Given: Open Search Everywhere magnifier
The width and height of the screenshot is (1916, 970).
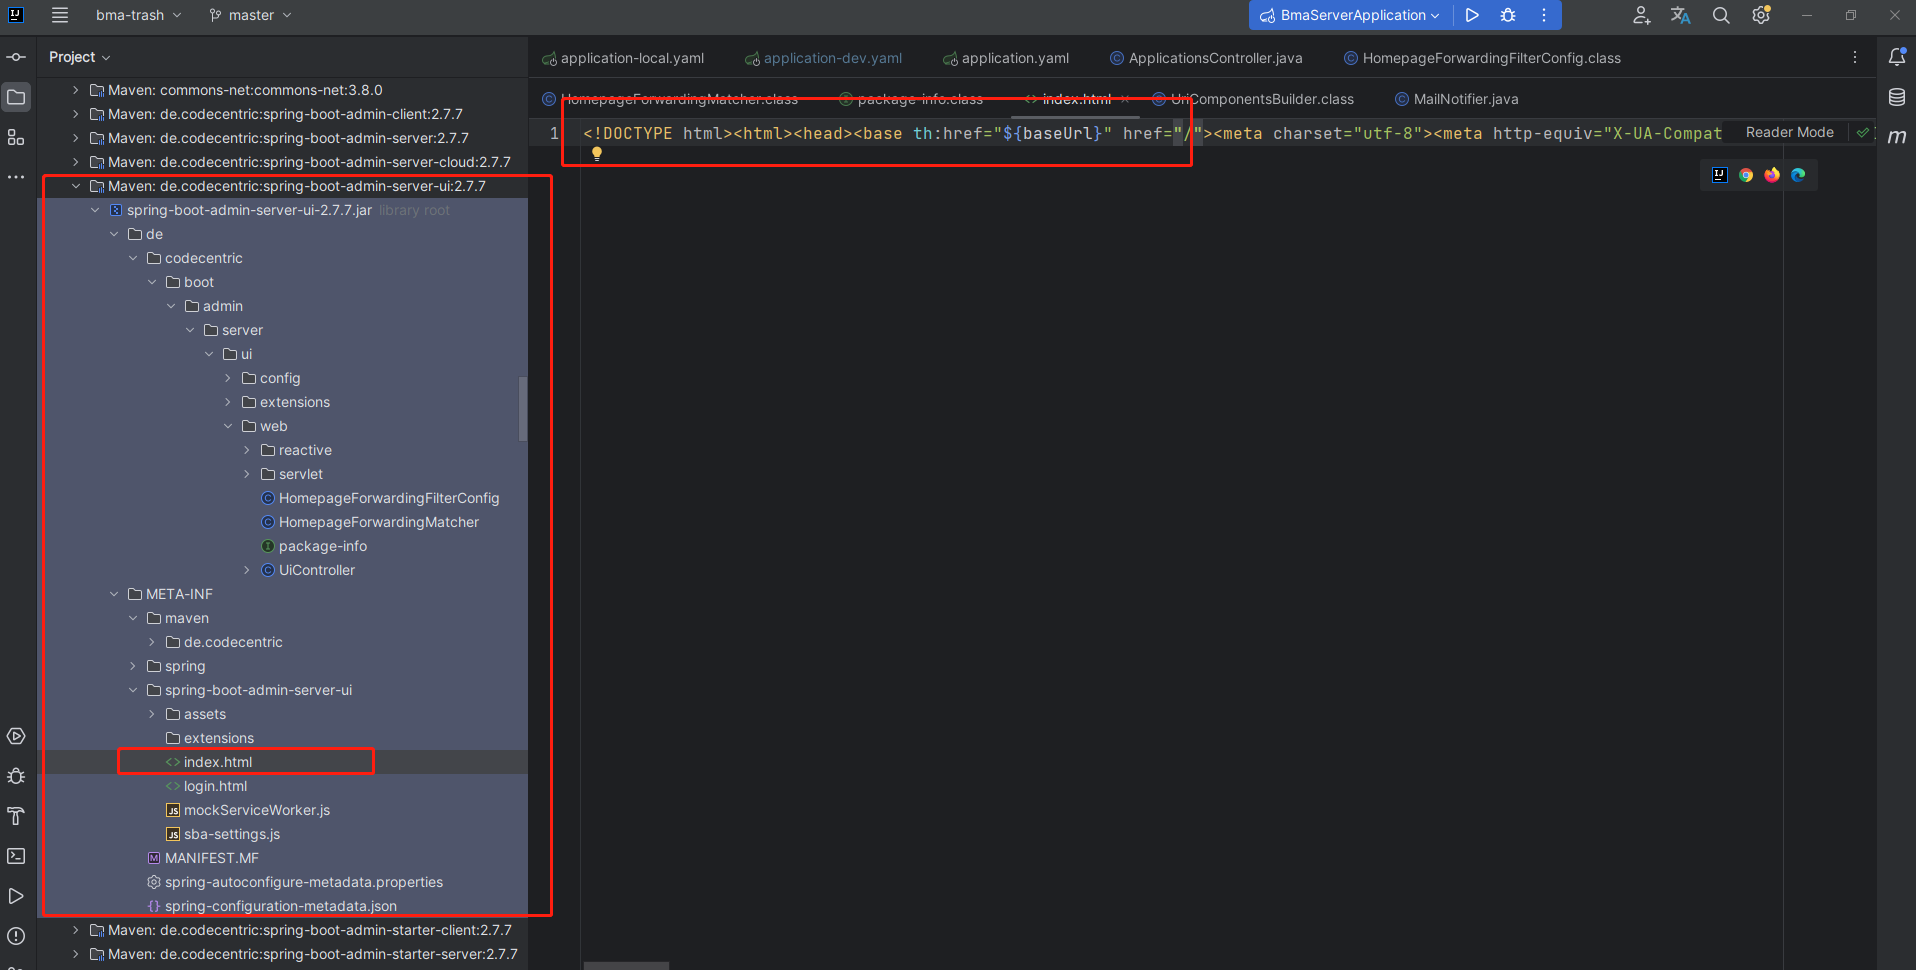Looking at the screenshot, I should (1721, 15).
